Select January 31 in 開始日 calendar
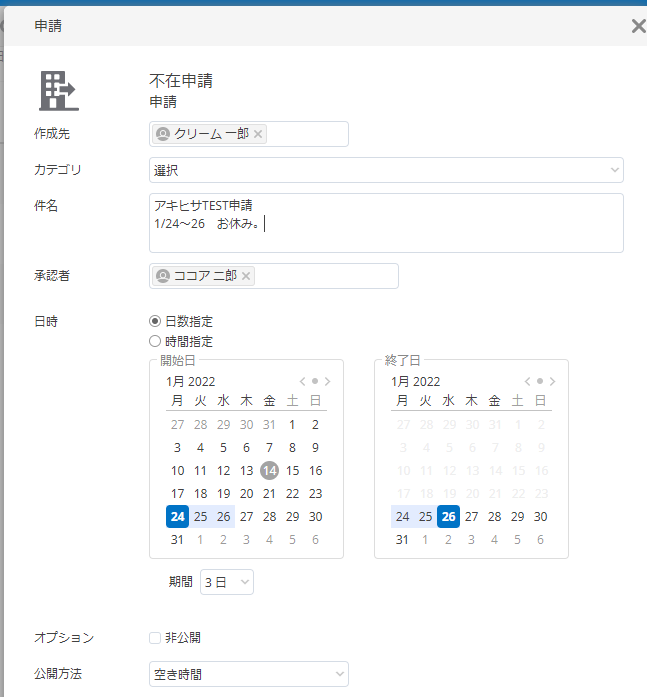This screenshot has height=697, width=647. click(177, 540)
